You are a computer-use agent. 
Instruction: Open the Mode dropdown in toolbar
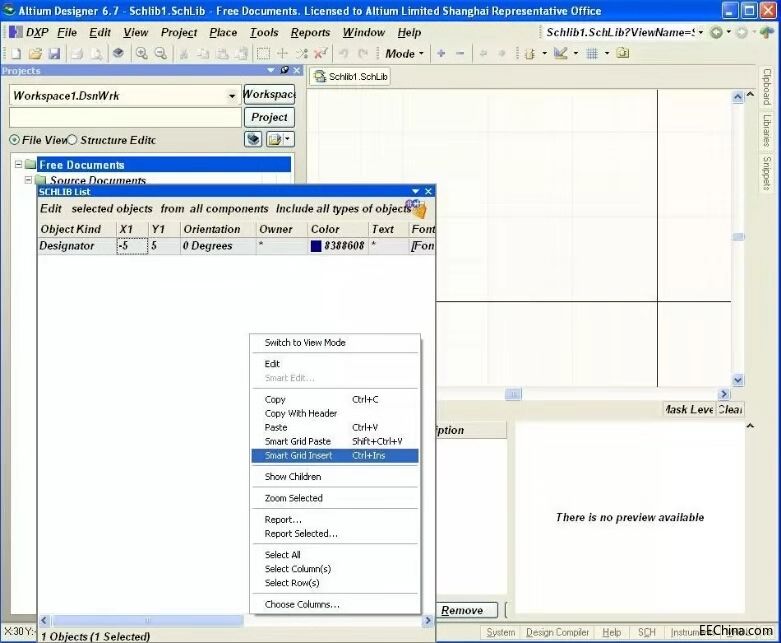click(x=403, y=54)
